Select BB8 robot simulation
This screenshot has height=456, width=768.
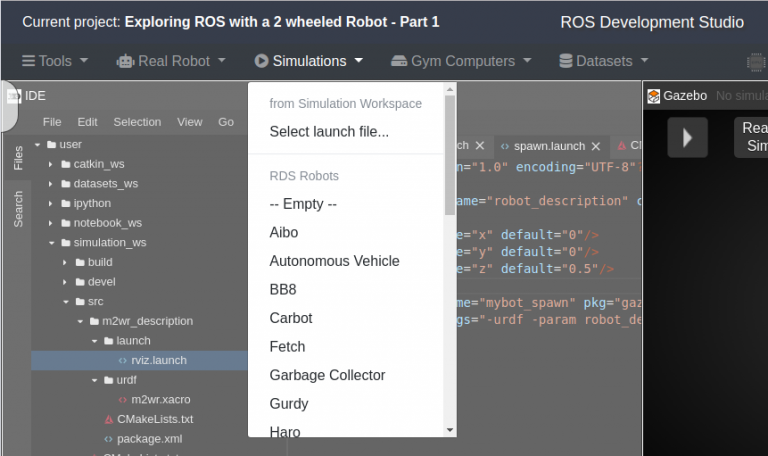pos(283,289)
